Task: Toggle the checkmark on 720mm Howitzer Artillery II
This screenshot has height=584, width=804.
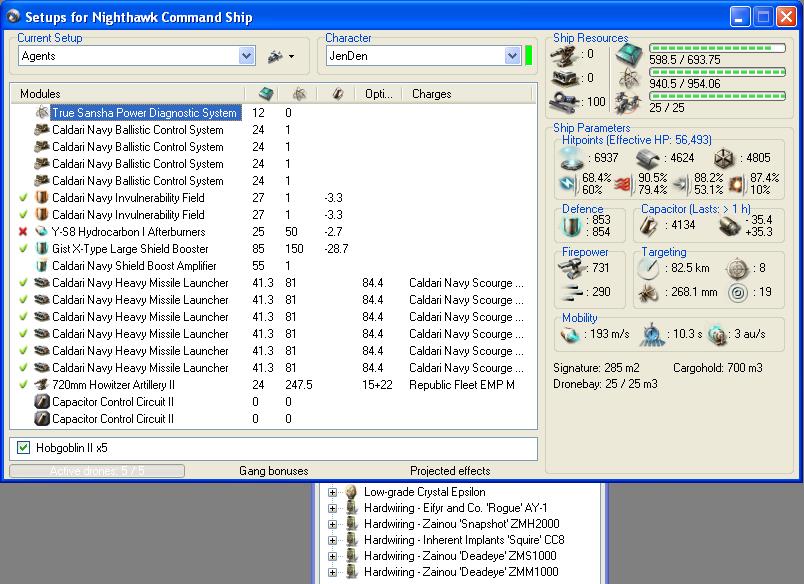Action: [x=23, y=385]
